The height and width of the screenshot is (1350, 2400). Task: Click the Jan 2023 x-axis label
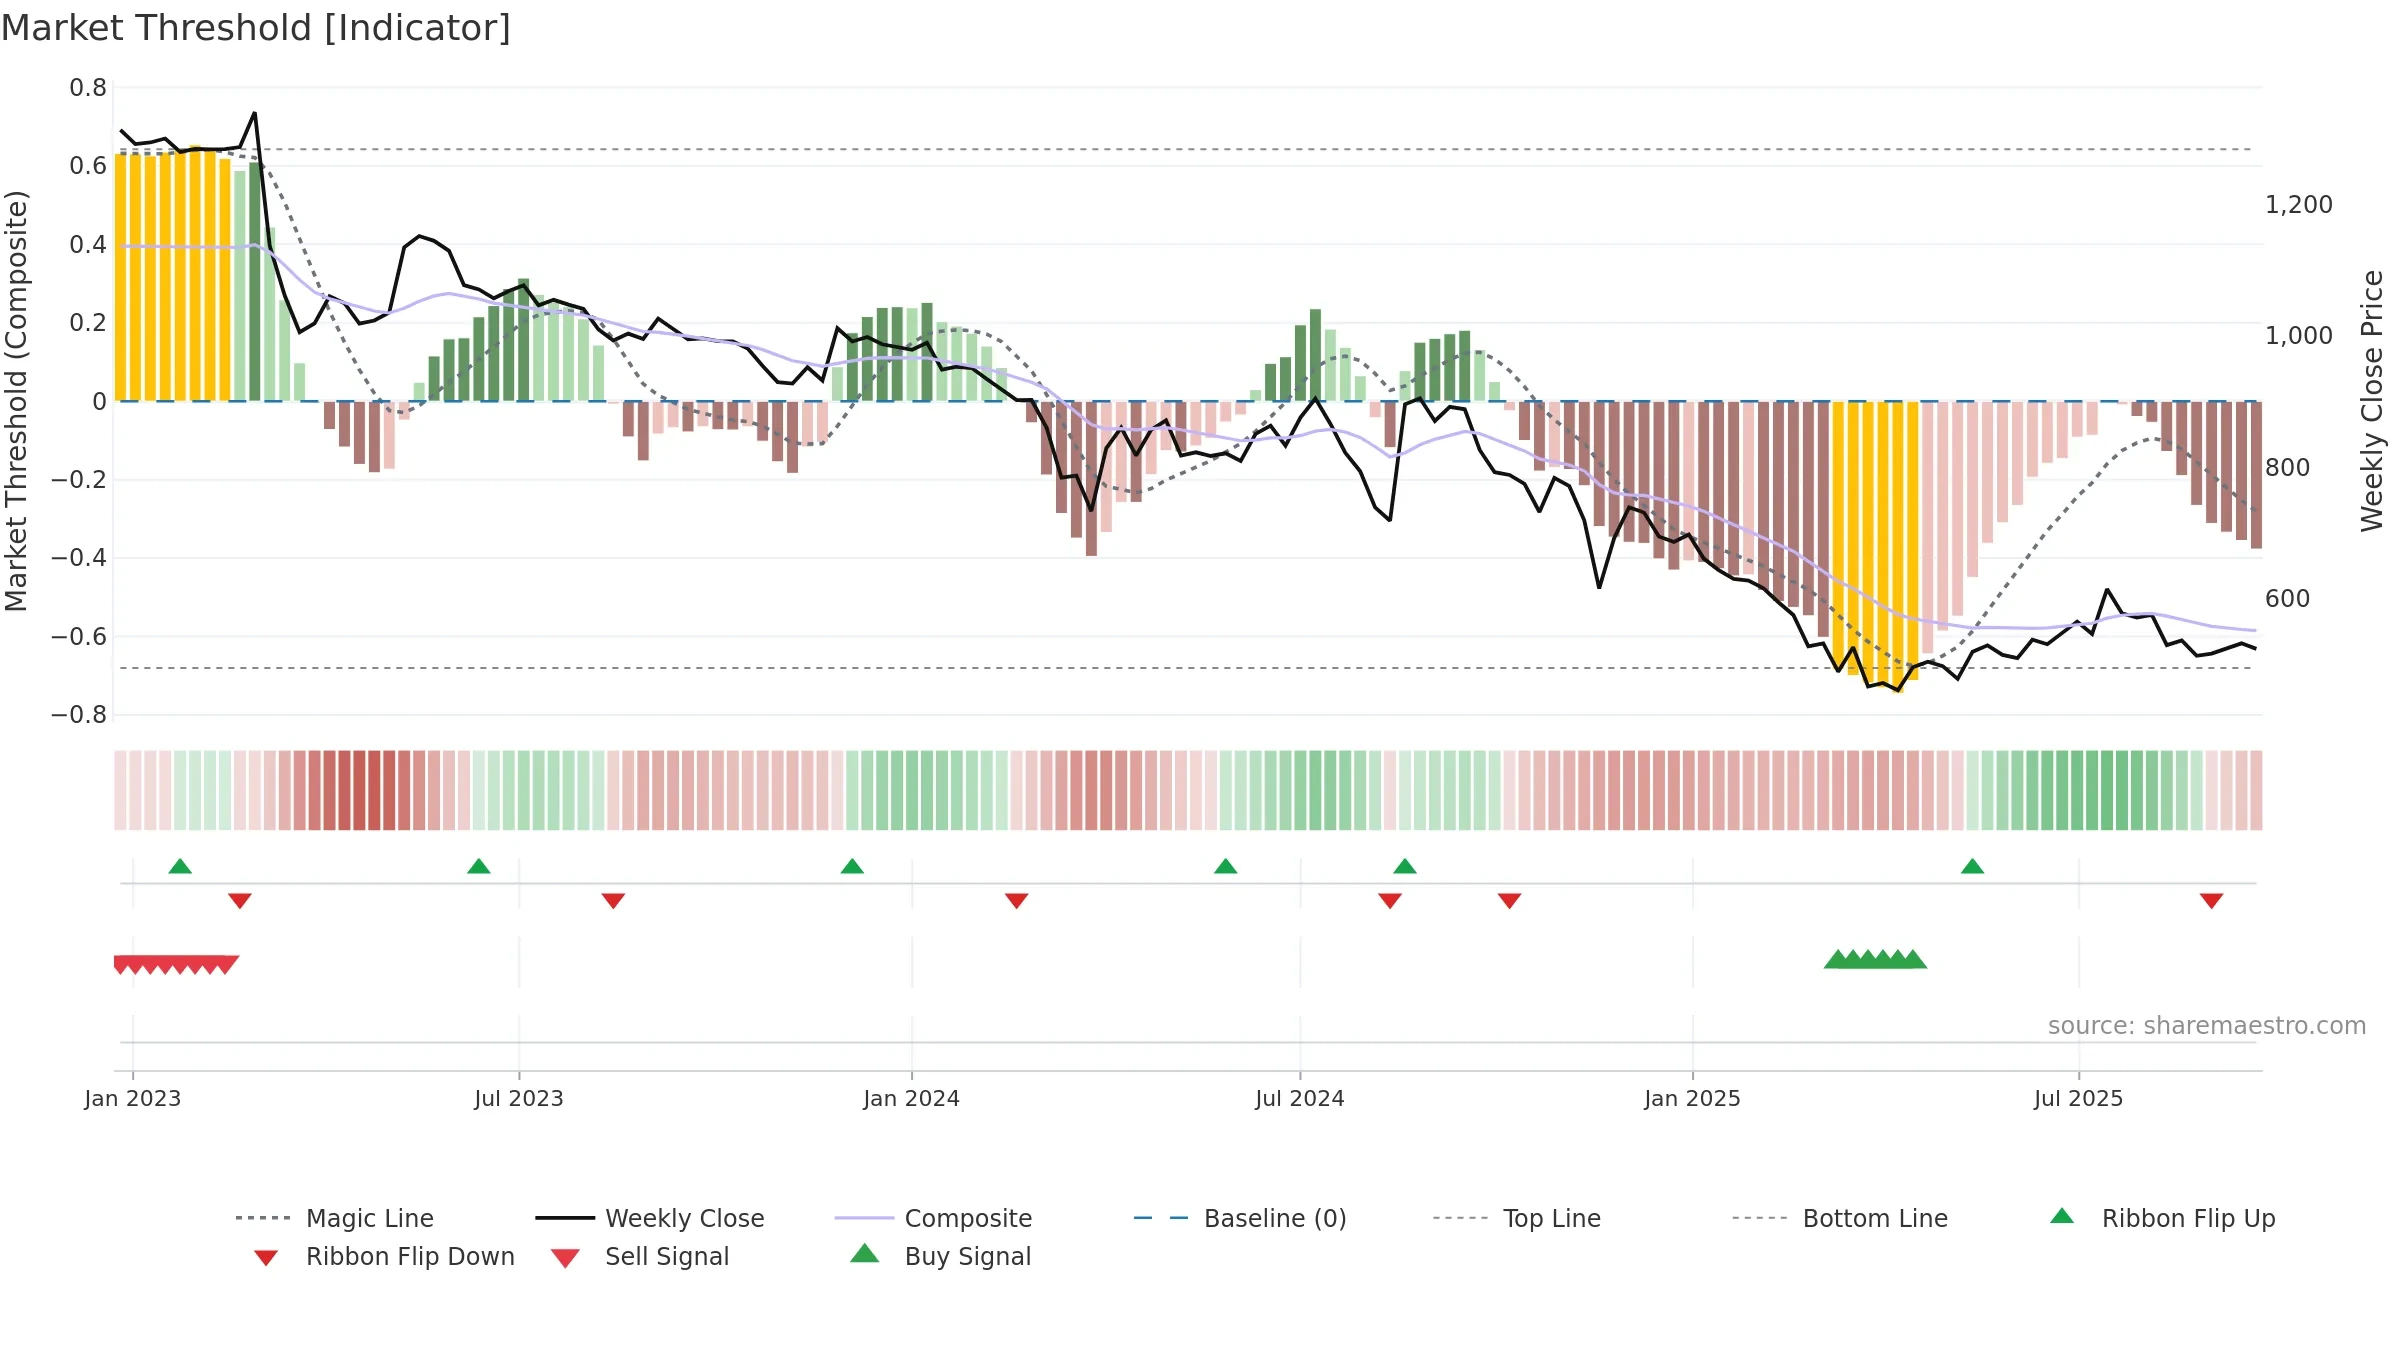(133, 1098)
